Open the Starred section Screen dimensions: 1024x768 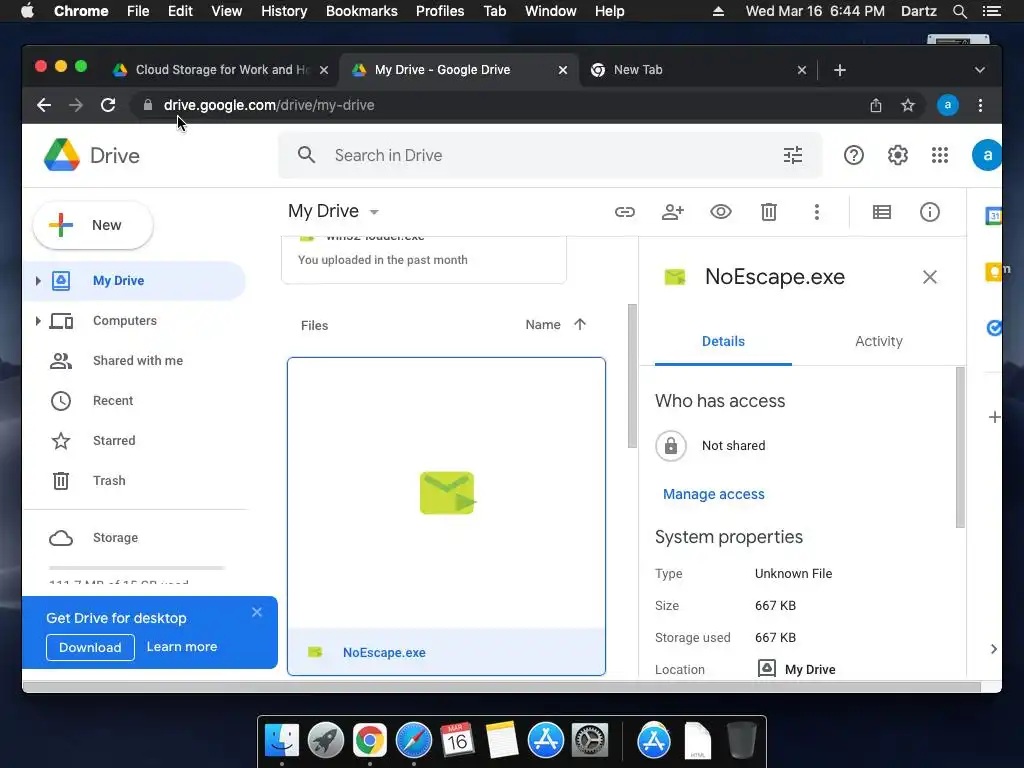114,440
